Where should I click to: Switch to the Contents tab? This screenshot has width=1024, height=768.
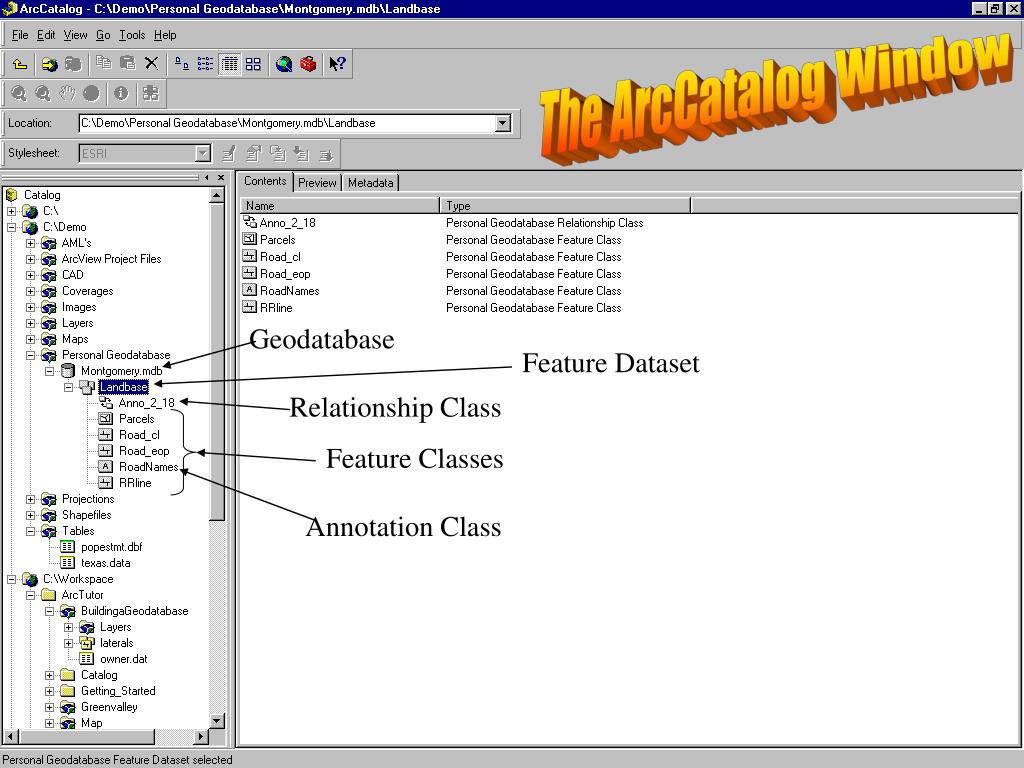tap(265, 182)
